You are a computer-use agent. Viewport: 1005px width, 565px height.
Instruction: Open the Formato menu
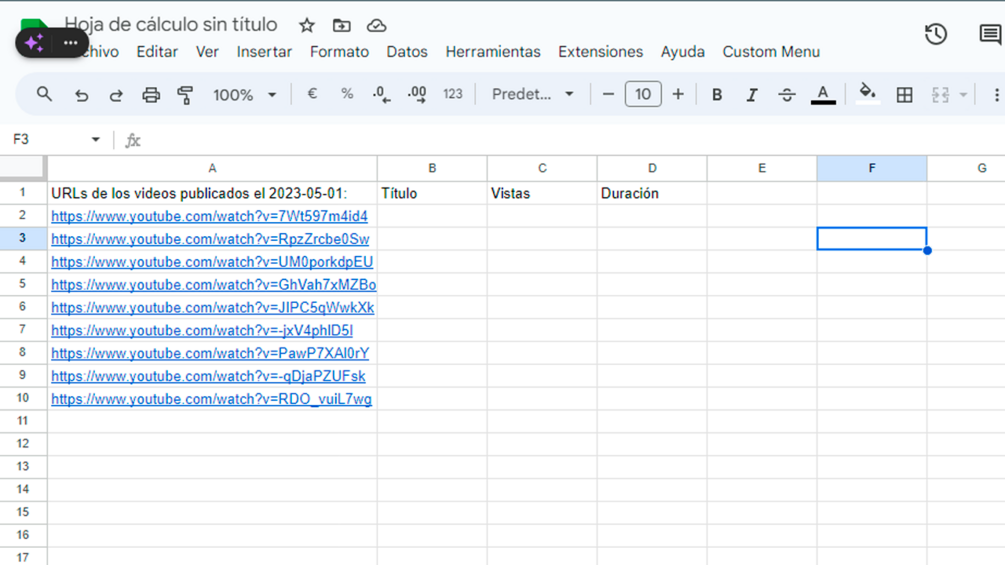tap(339, 52)
